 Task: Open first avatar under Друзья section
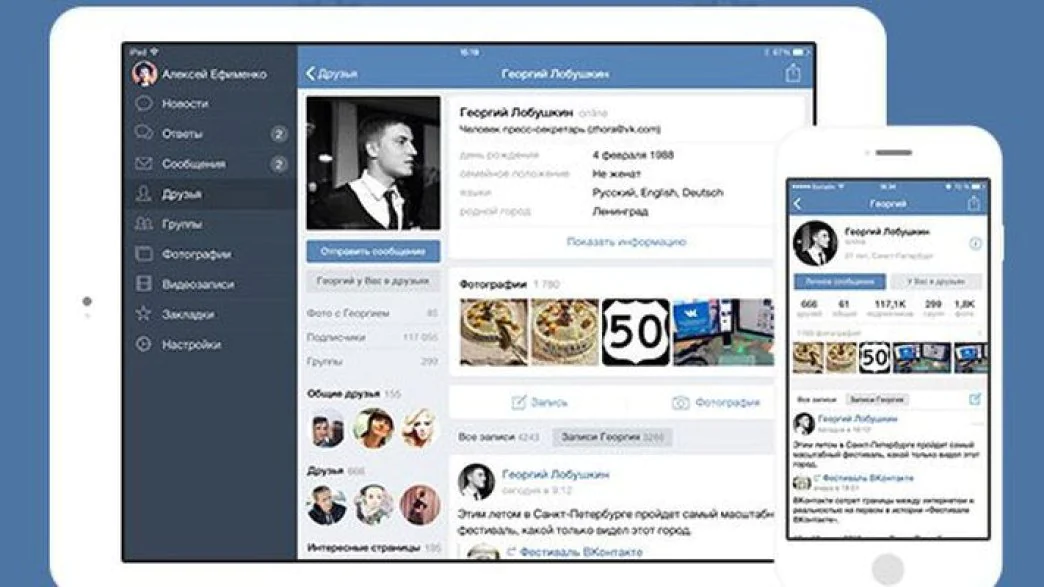coord(328,505)
